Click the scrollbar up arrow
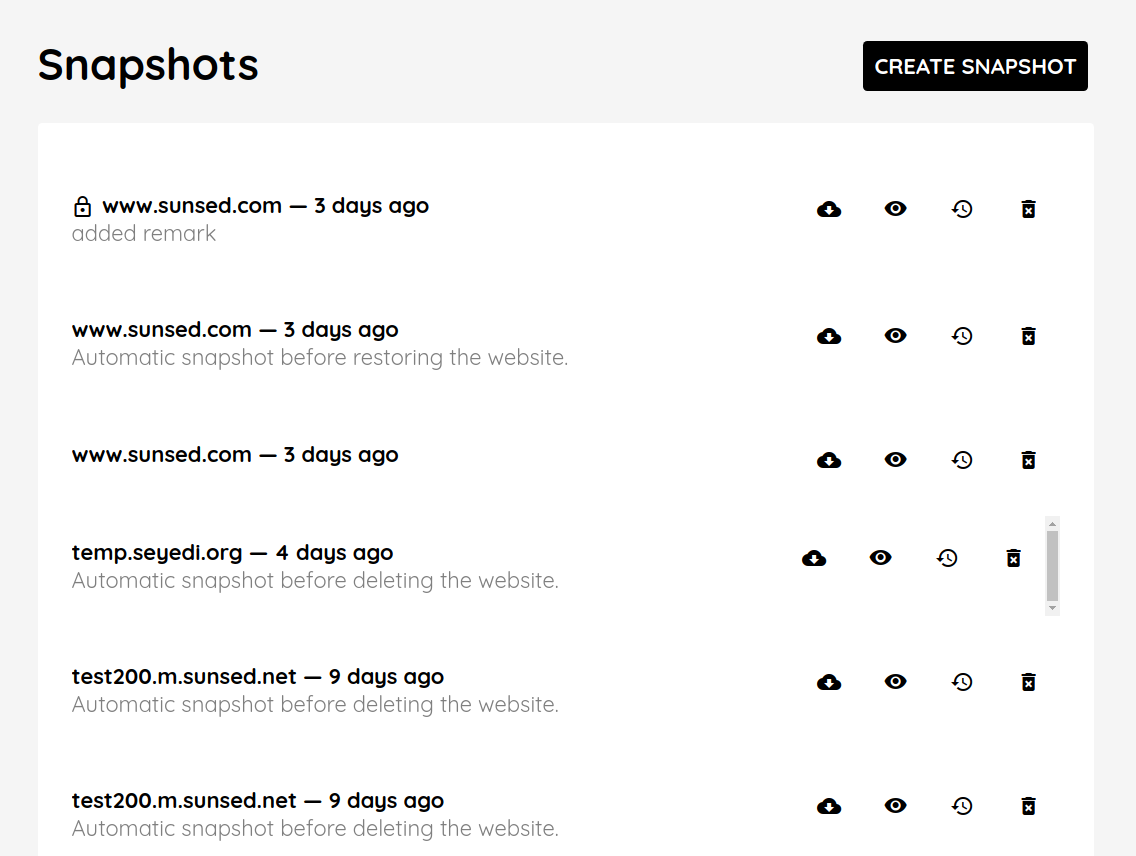 pos(1052,523)
